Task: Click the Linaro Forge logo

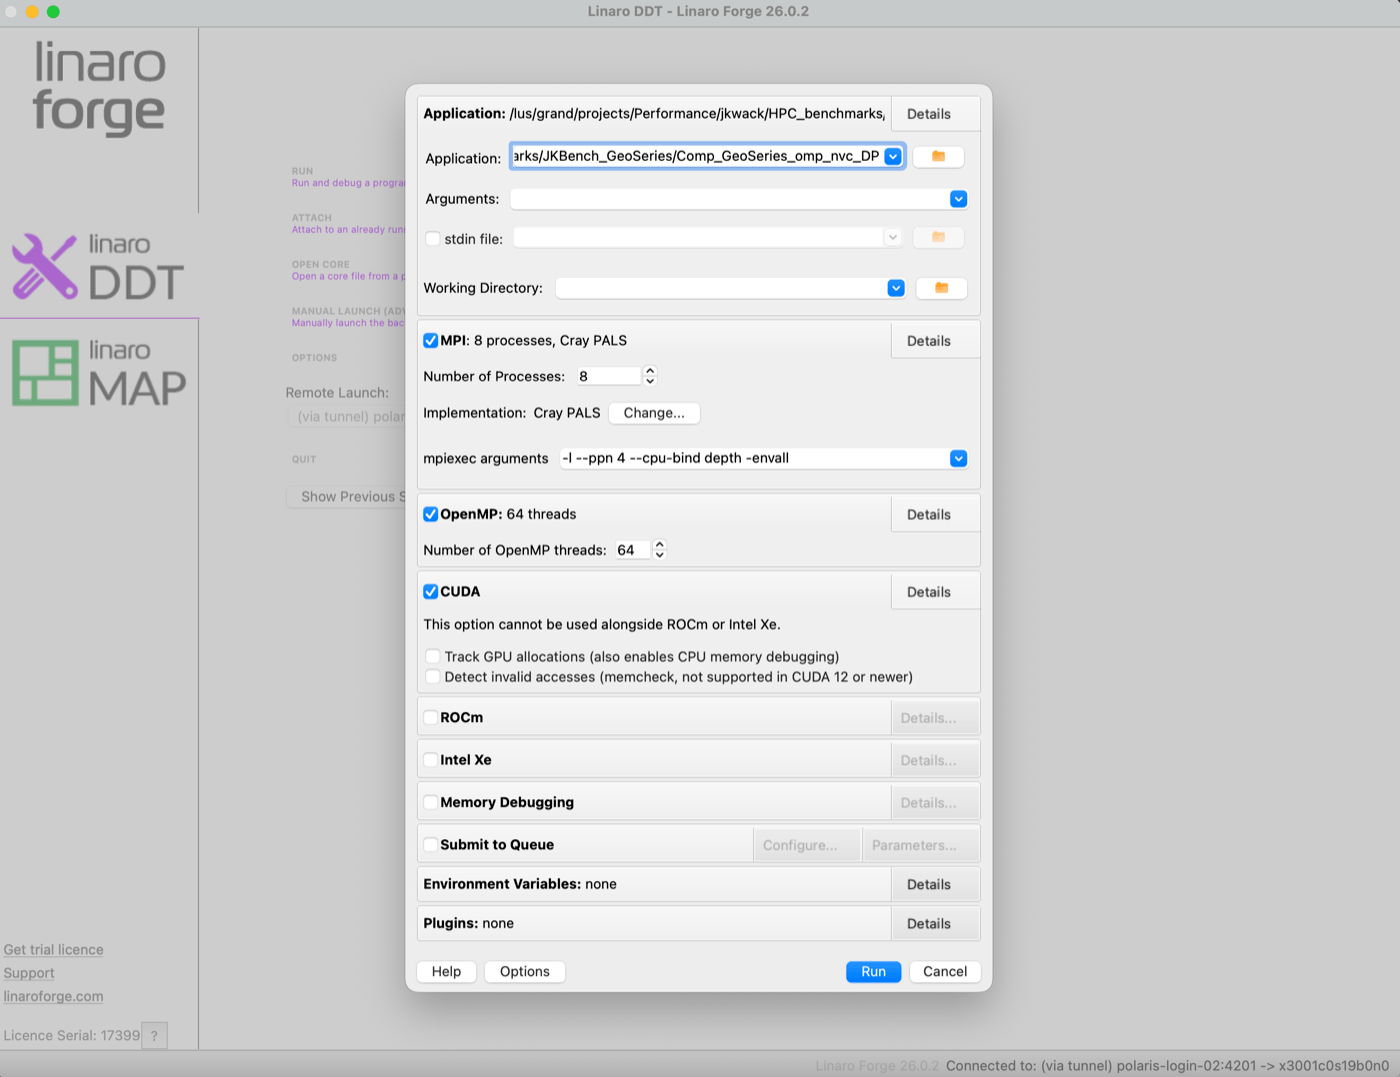Action: coord(99,87)
